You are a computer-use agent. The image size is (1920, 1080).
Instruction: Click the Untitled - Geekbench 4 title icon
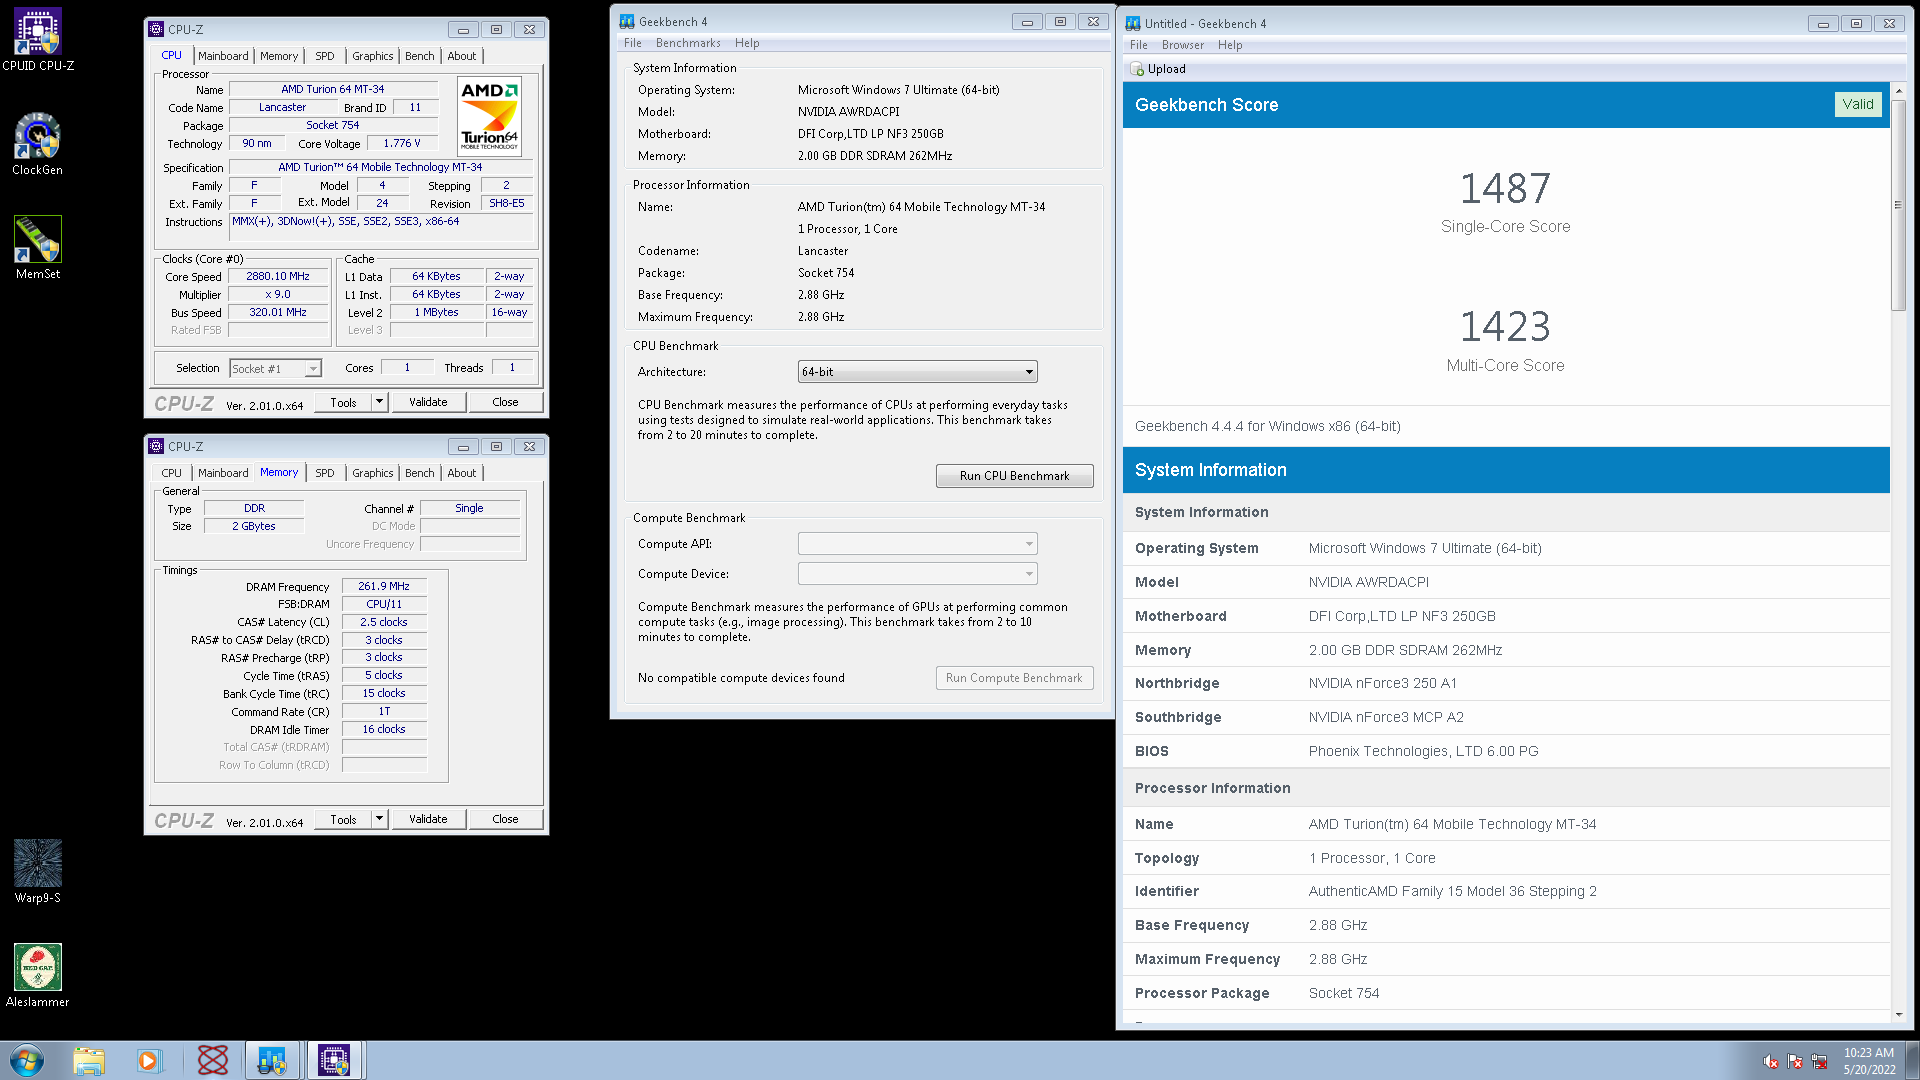1133,23
